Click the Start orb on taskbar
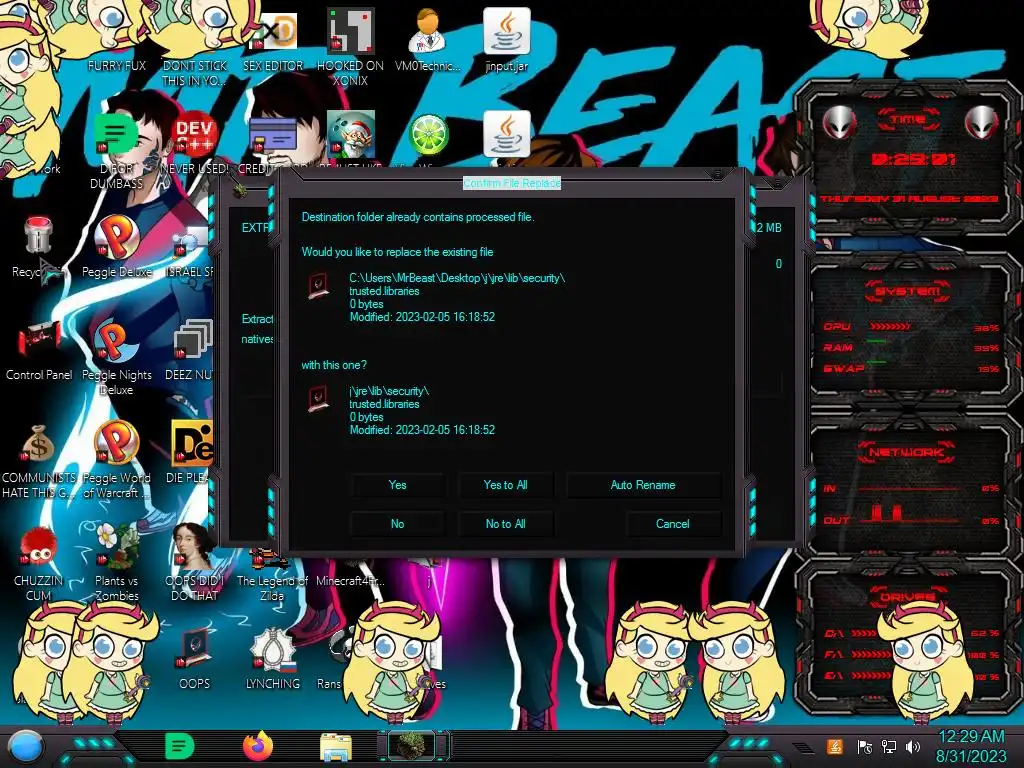 point(25,746)
